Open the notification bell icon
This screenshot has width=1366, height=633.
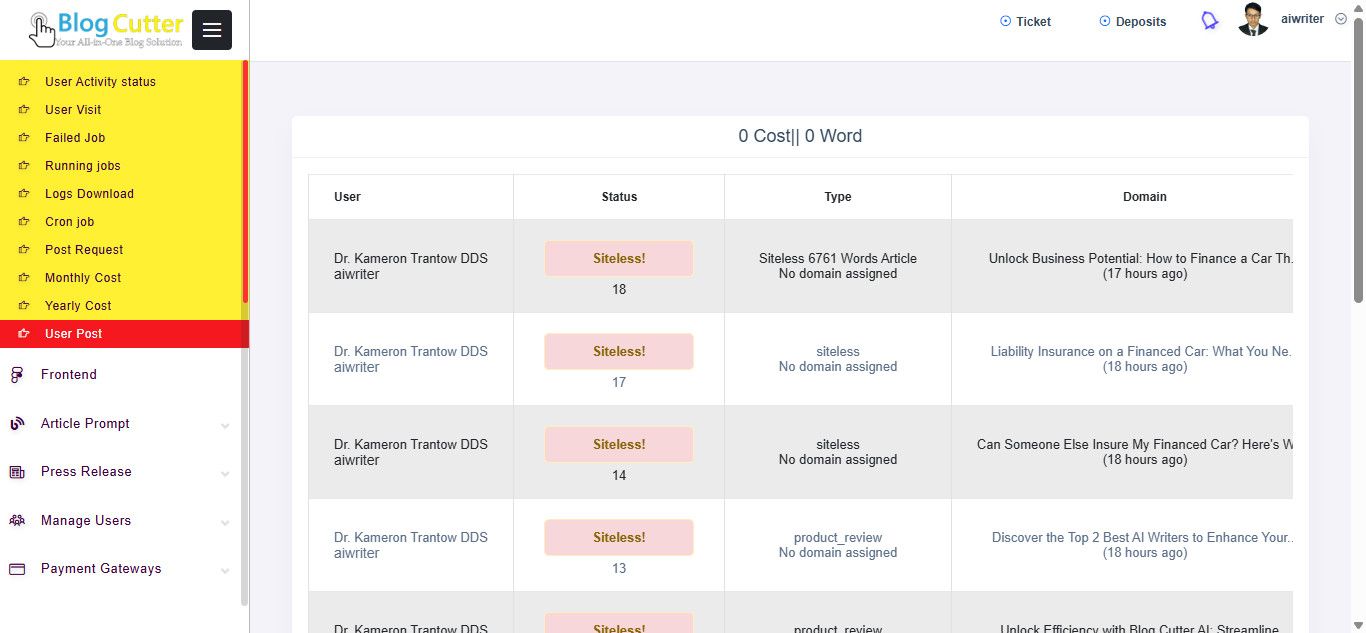point(1210,21)
